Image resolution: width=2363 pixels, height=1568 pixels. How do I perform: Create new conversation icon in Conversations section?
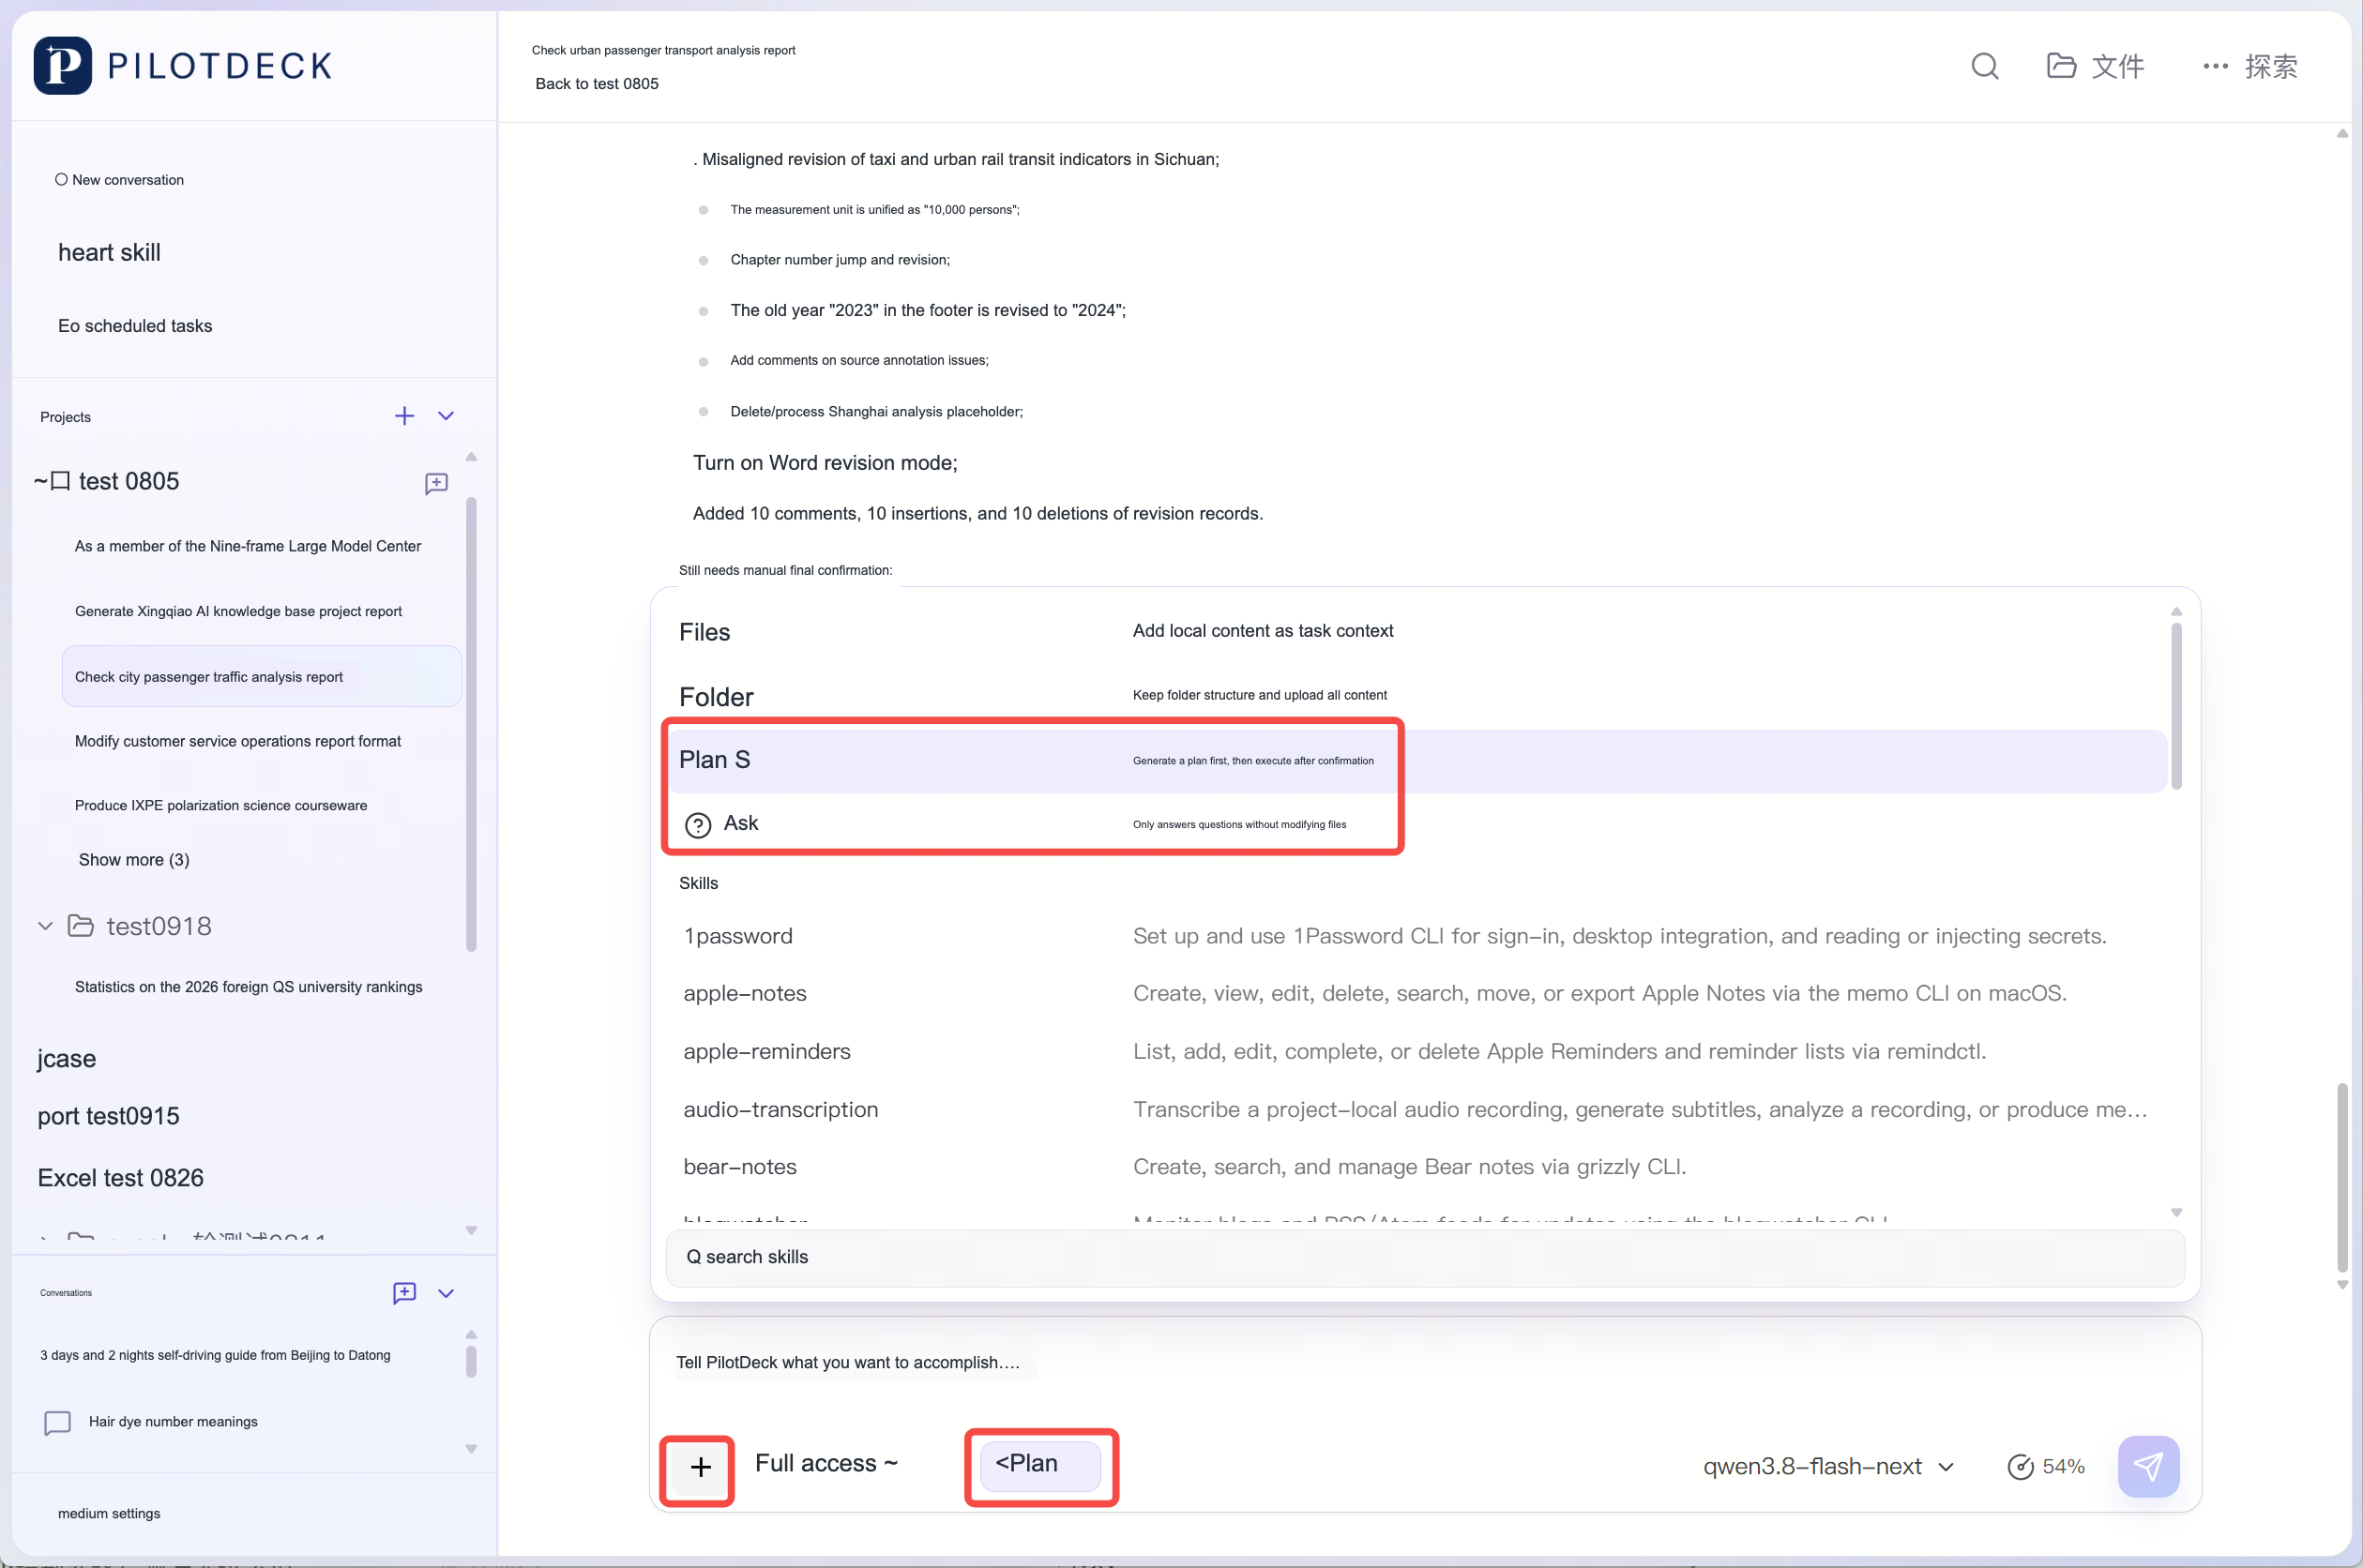(x=404, y=1293)
